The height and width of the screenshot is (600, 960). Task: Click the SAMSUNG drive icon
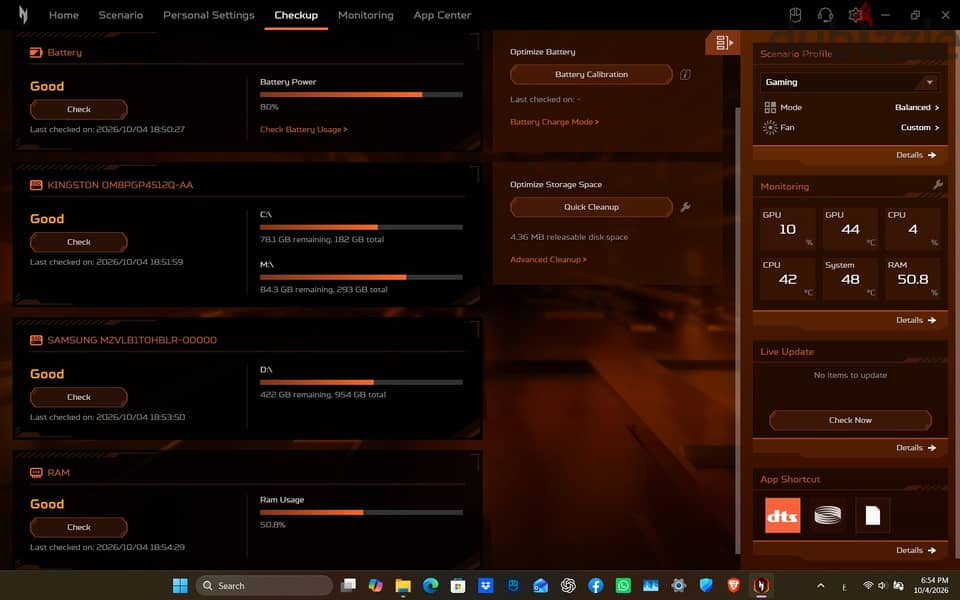tap(36, 340)
